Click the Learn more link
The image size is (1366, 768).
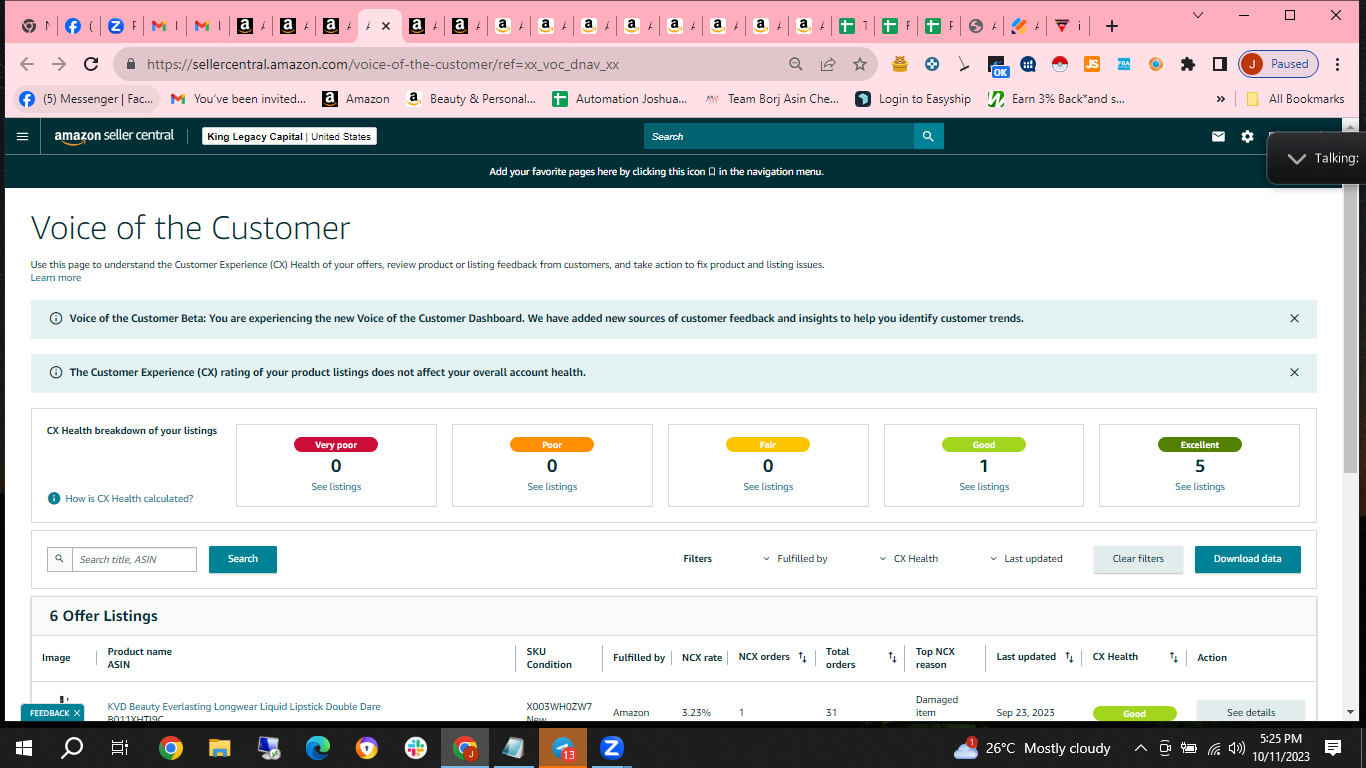(x=56, y=278)
